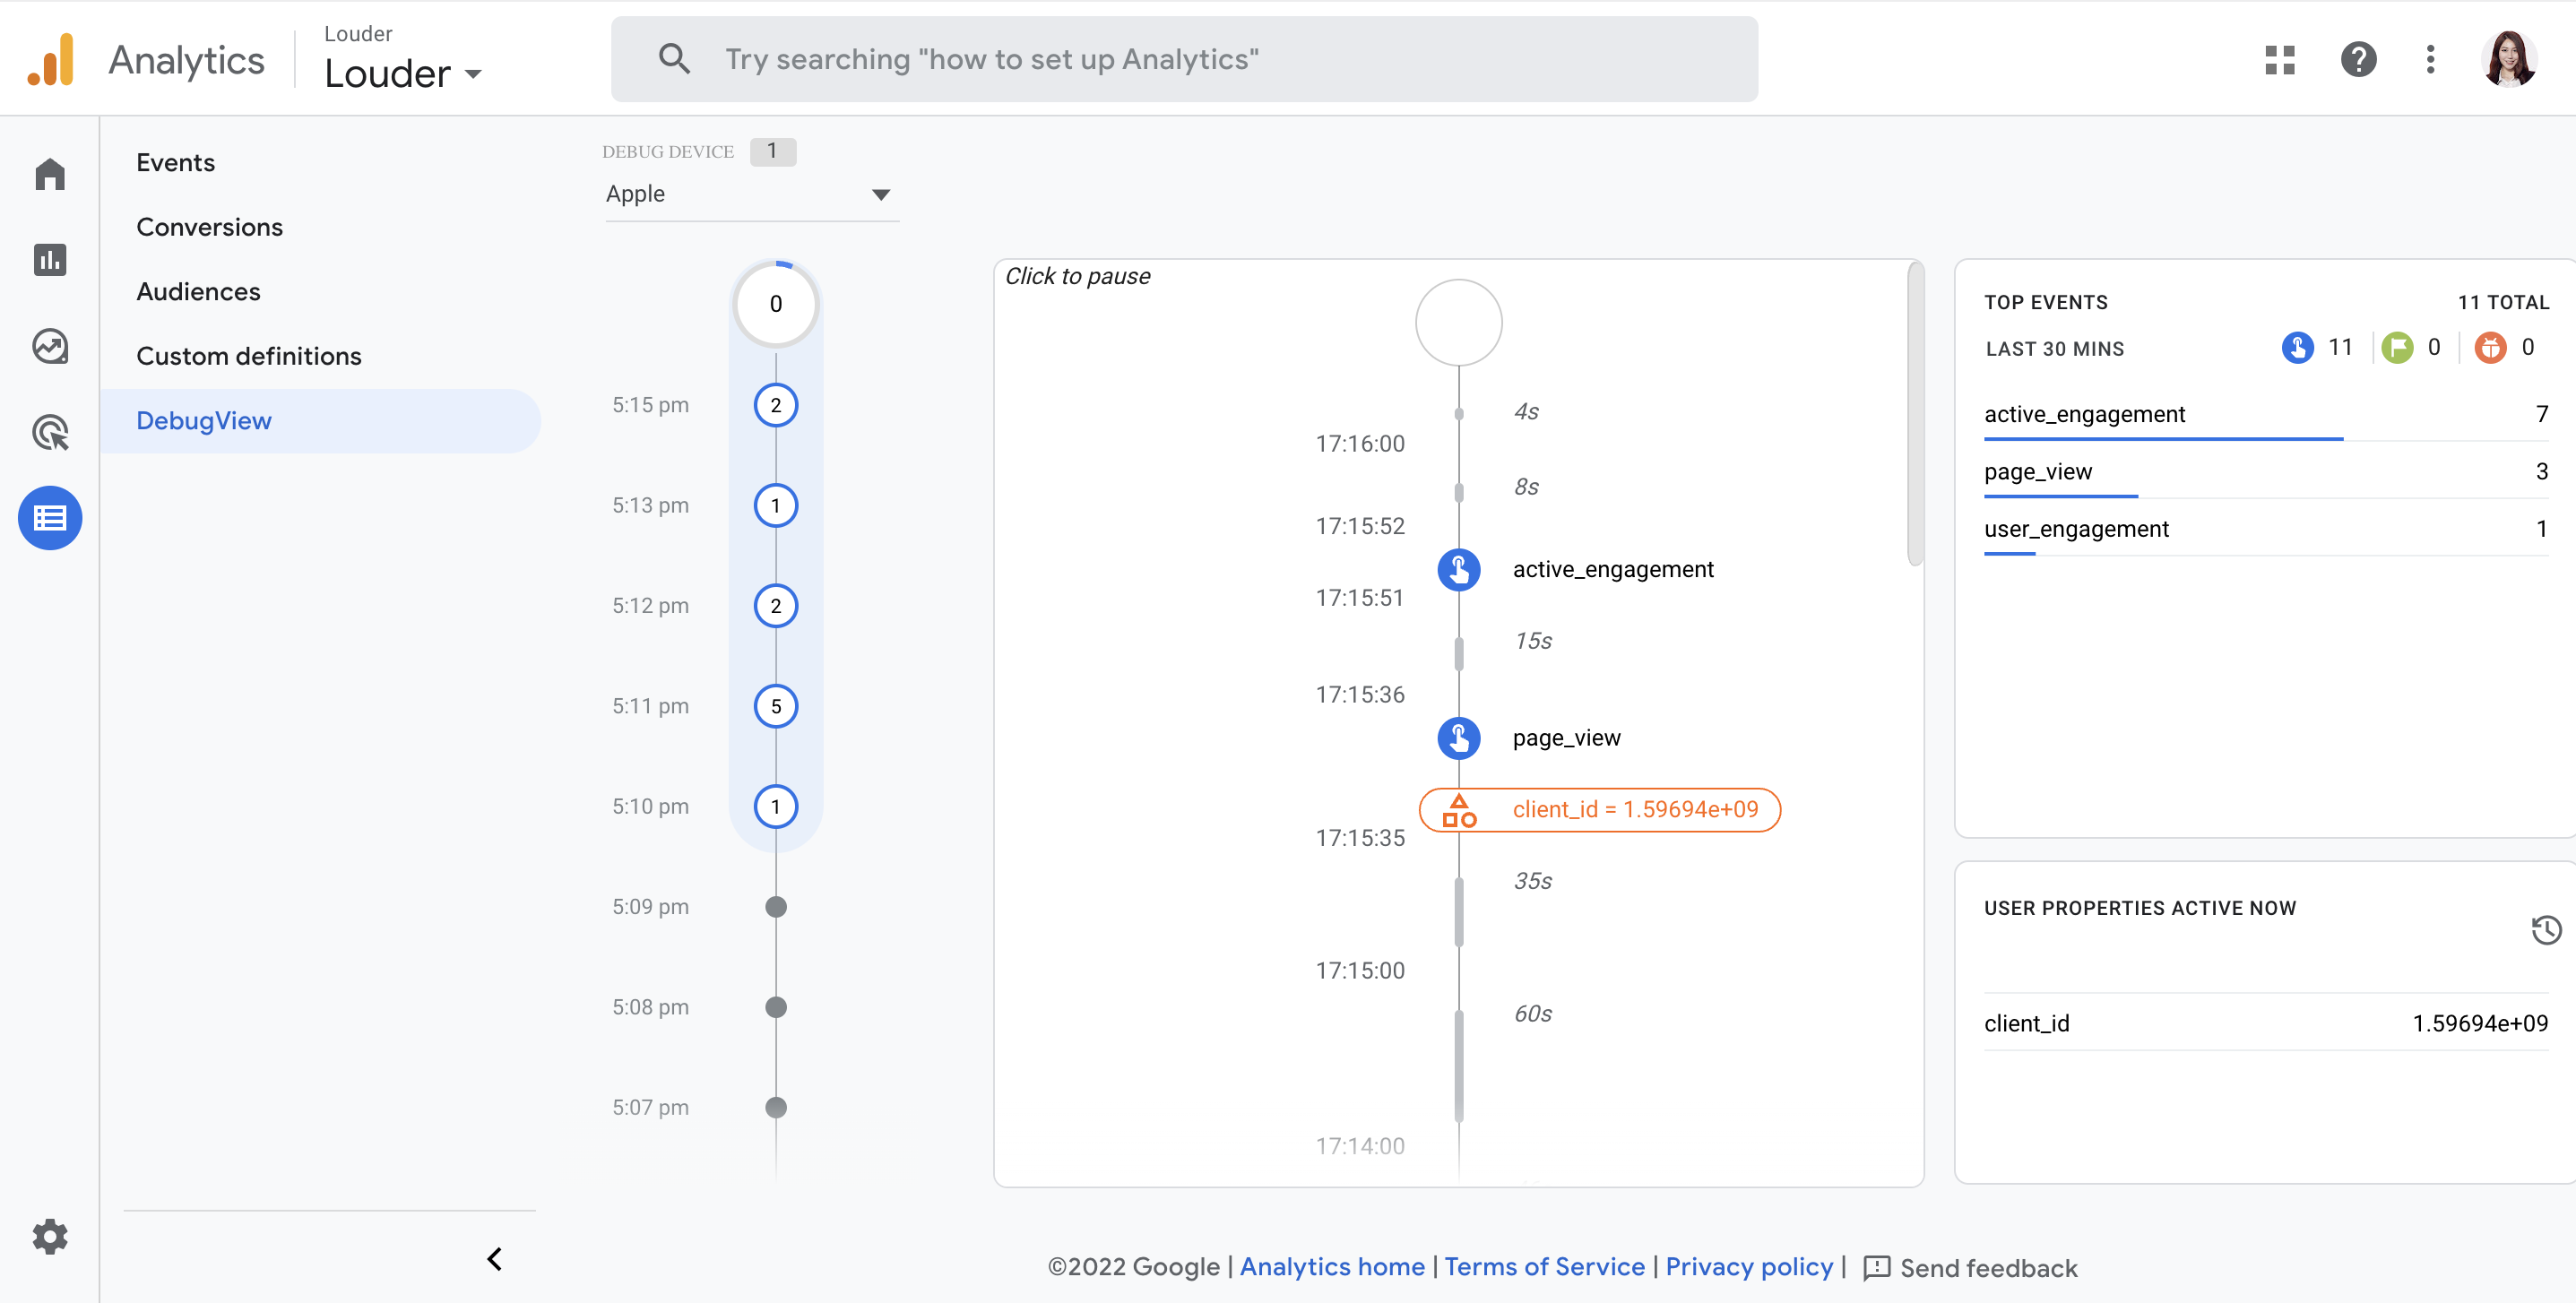Select Audiences menu item

point(198,291)
